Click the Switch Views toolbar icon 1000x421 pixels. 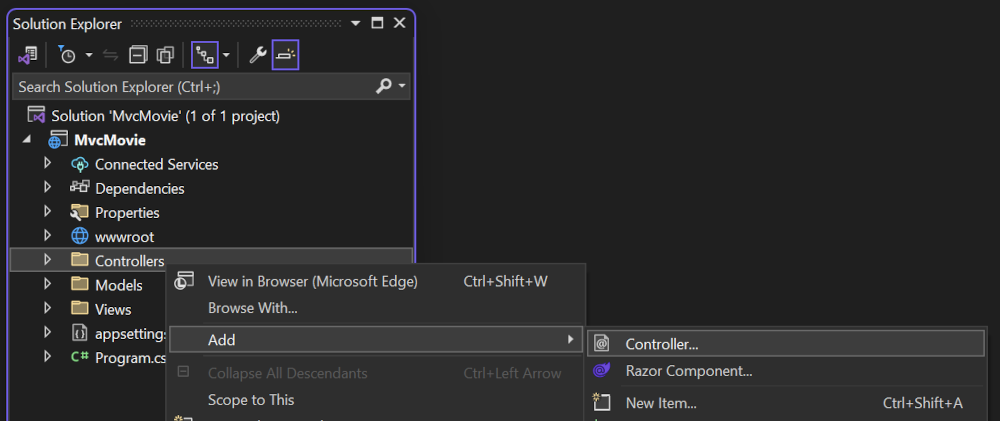pos(28,54)
